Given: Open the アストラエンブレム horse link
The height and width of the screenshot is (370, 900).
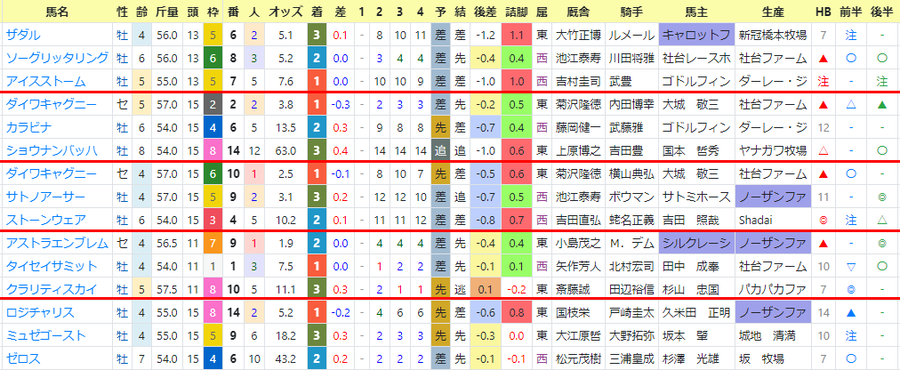Looking at the screenshot, I should (57, 243).
